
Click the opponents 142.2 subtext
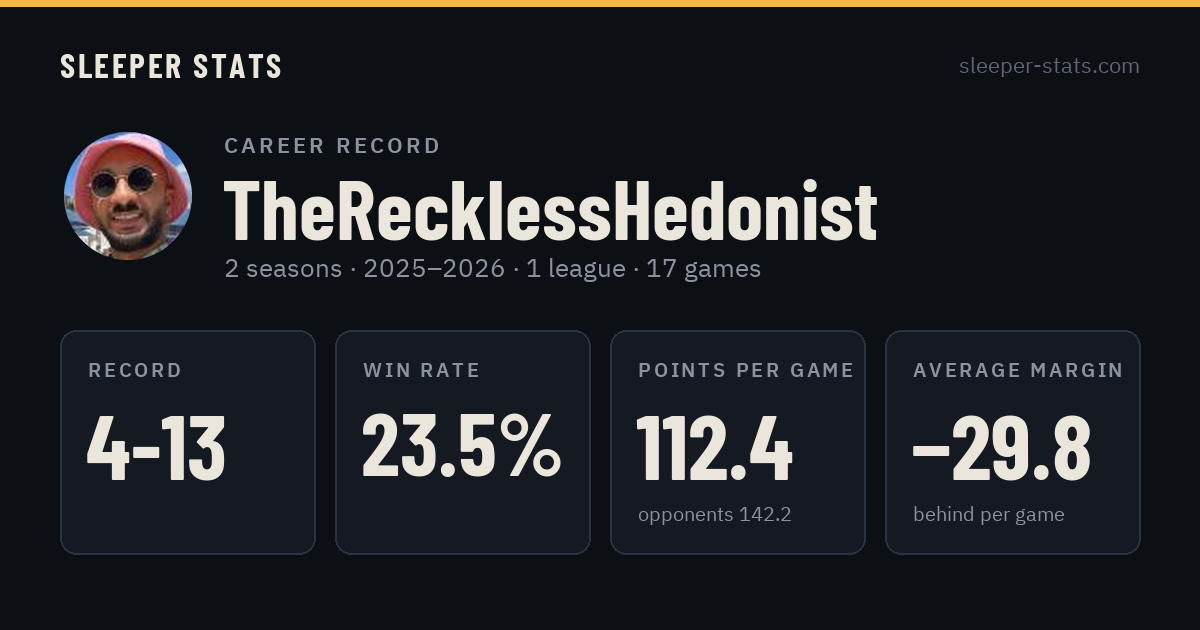[x=715, y=515]
